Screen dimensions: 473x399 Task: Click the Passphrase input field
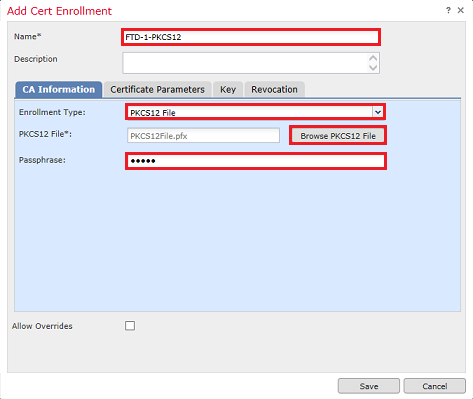tap(256, 161)
